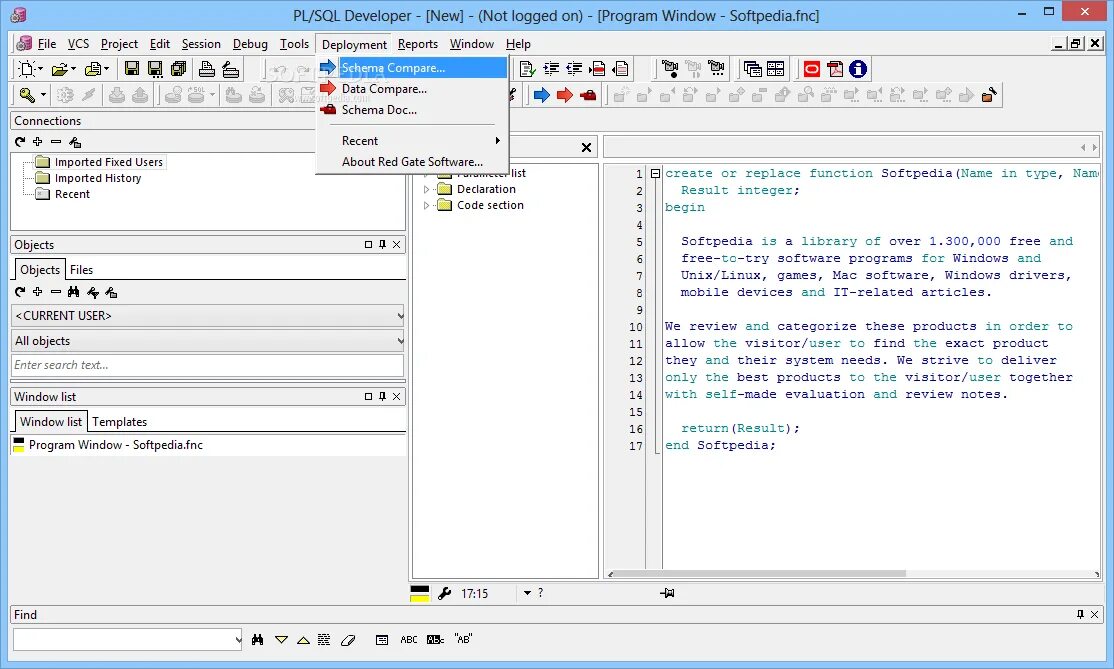The width and height of the screenshot is (1114, 669).
Task: Click the Tile windows icon
Action: [x=776, y=69]
